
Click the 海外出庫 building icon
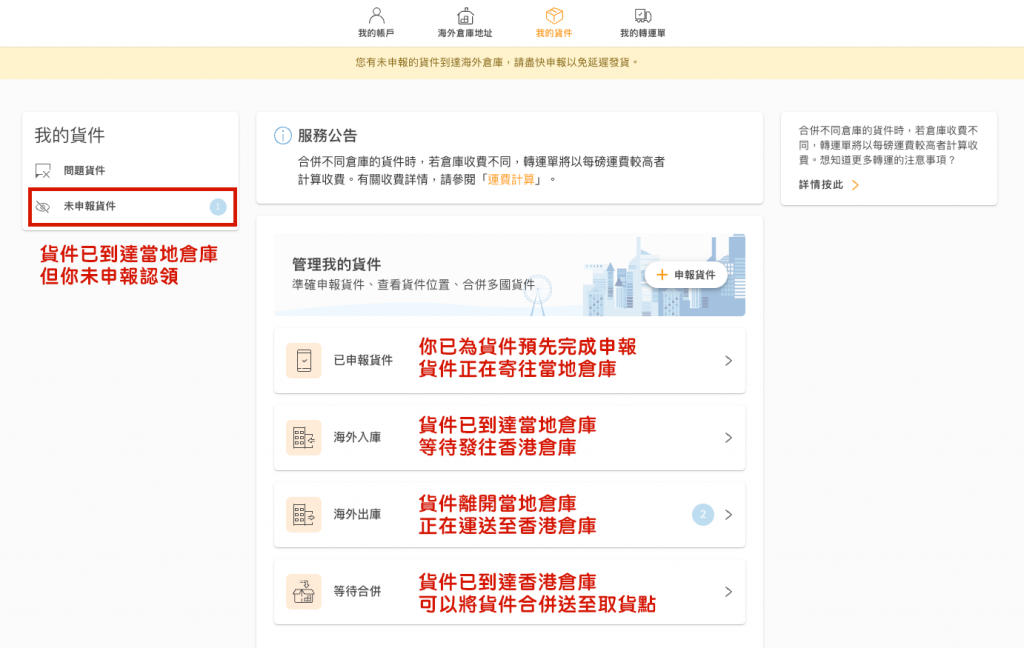(x=304, y=515)
